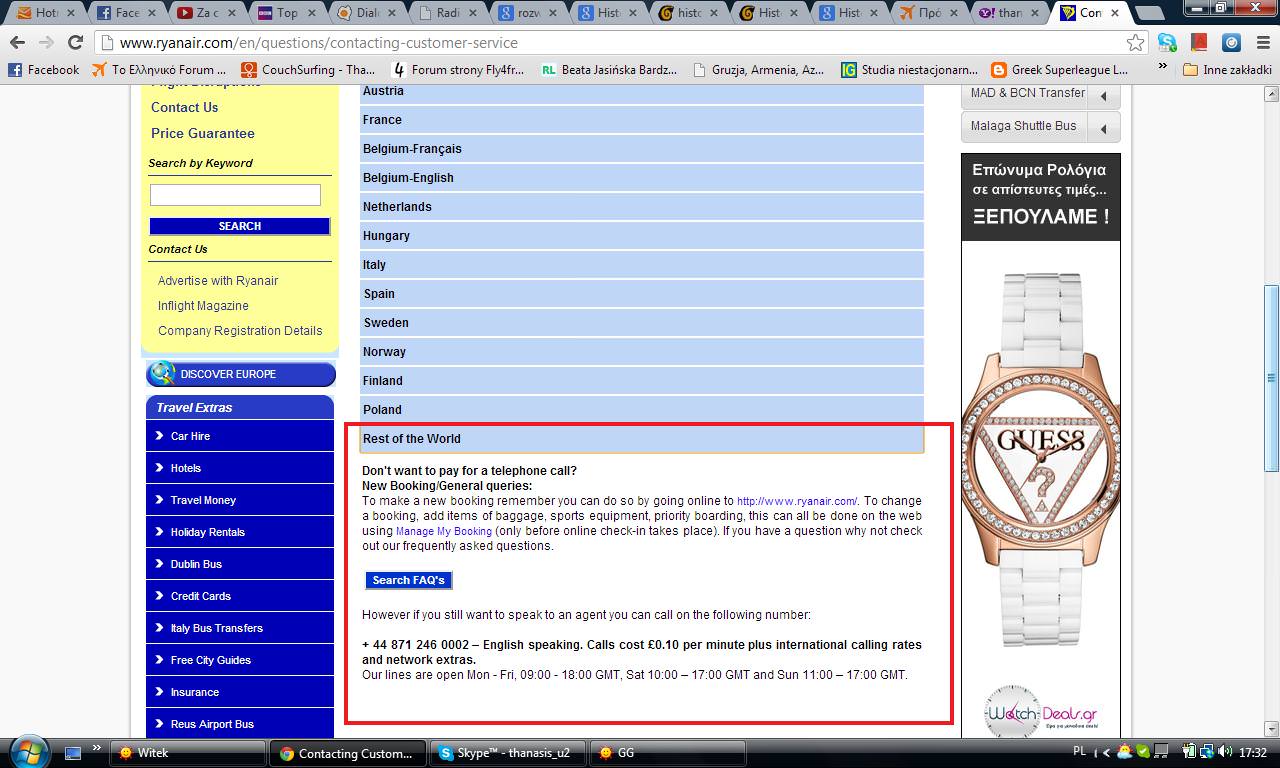Open the GG taskbar window
Screen dimensions: 1280x768
(669, 753)
